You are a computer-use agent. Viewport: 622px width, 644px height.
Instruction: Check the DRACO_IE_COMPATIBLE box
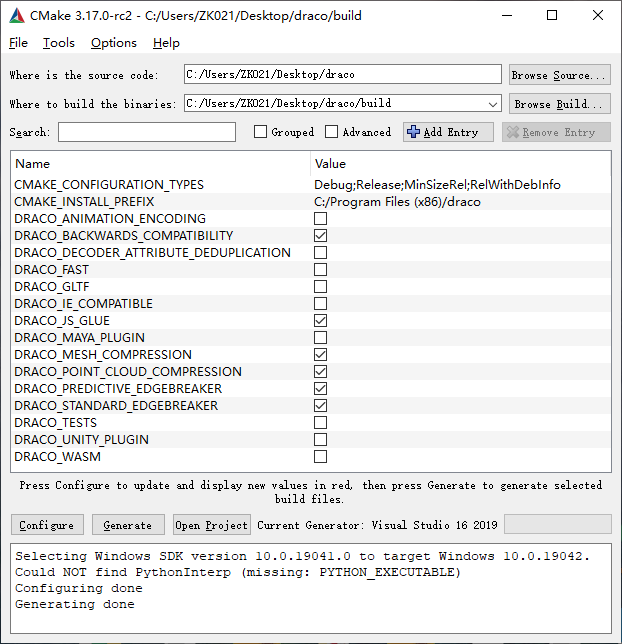320,304
